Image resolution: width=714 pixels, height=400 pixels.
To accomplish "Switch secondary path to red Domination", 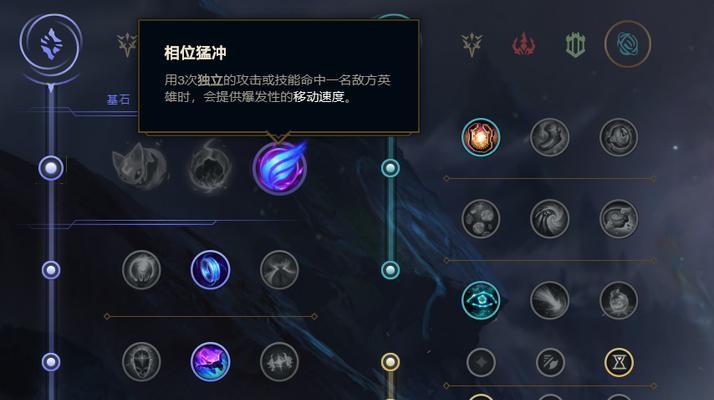I will coord(524,45).
